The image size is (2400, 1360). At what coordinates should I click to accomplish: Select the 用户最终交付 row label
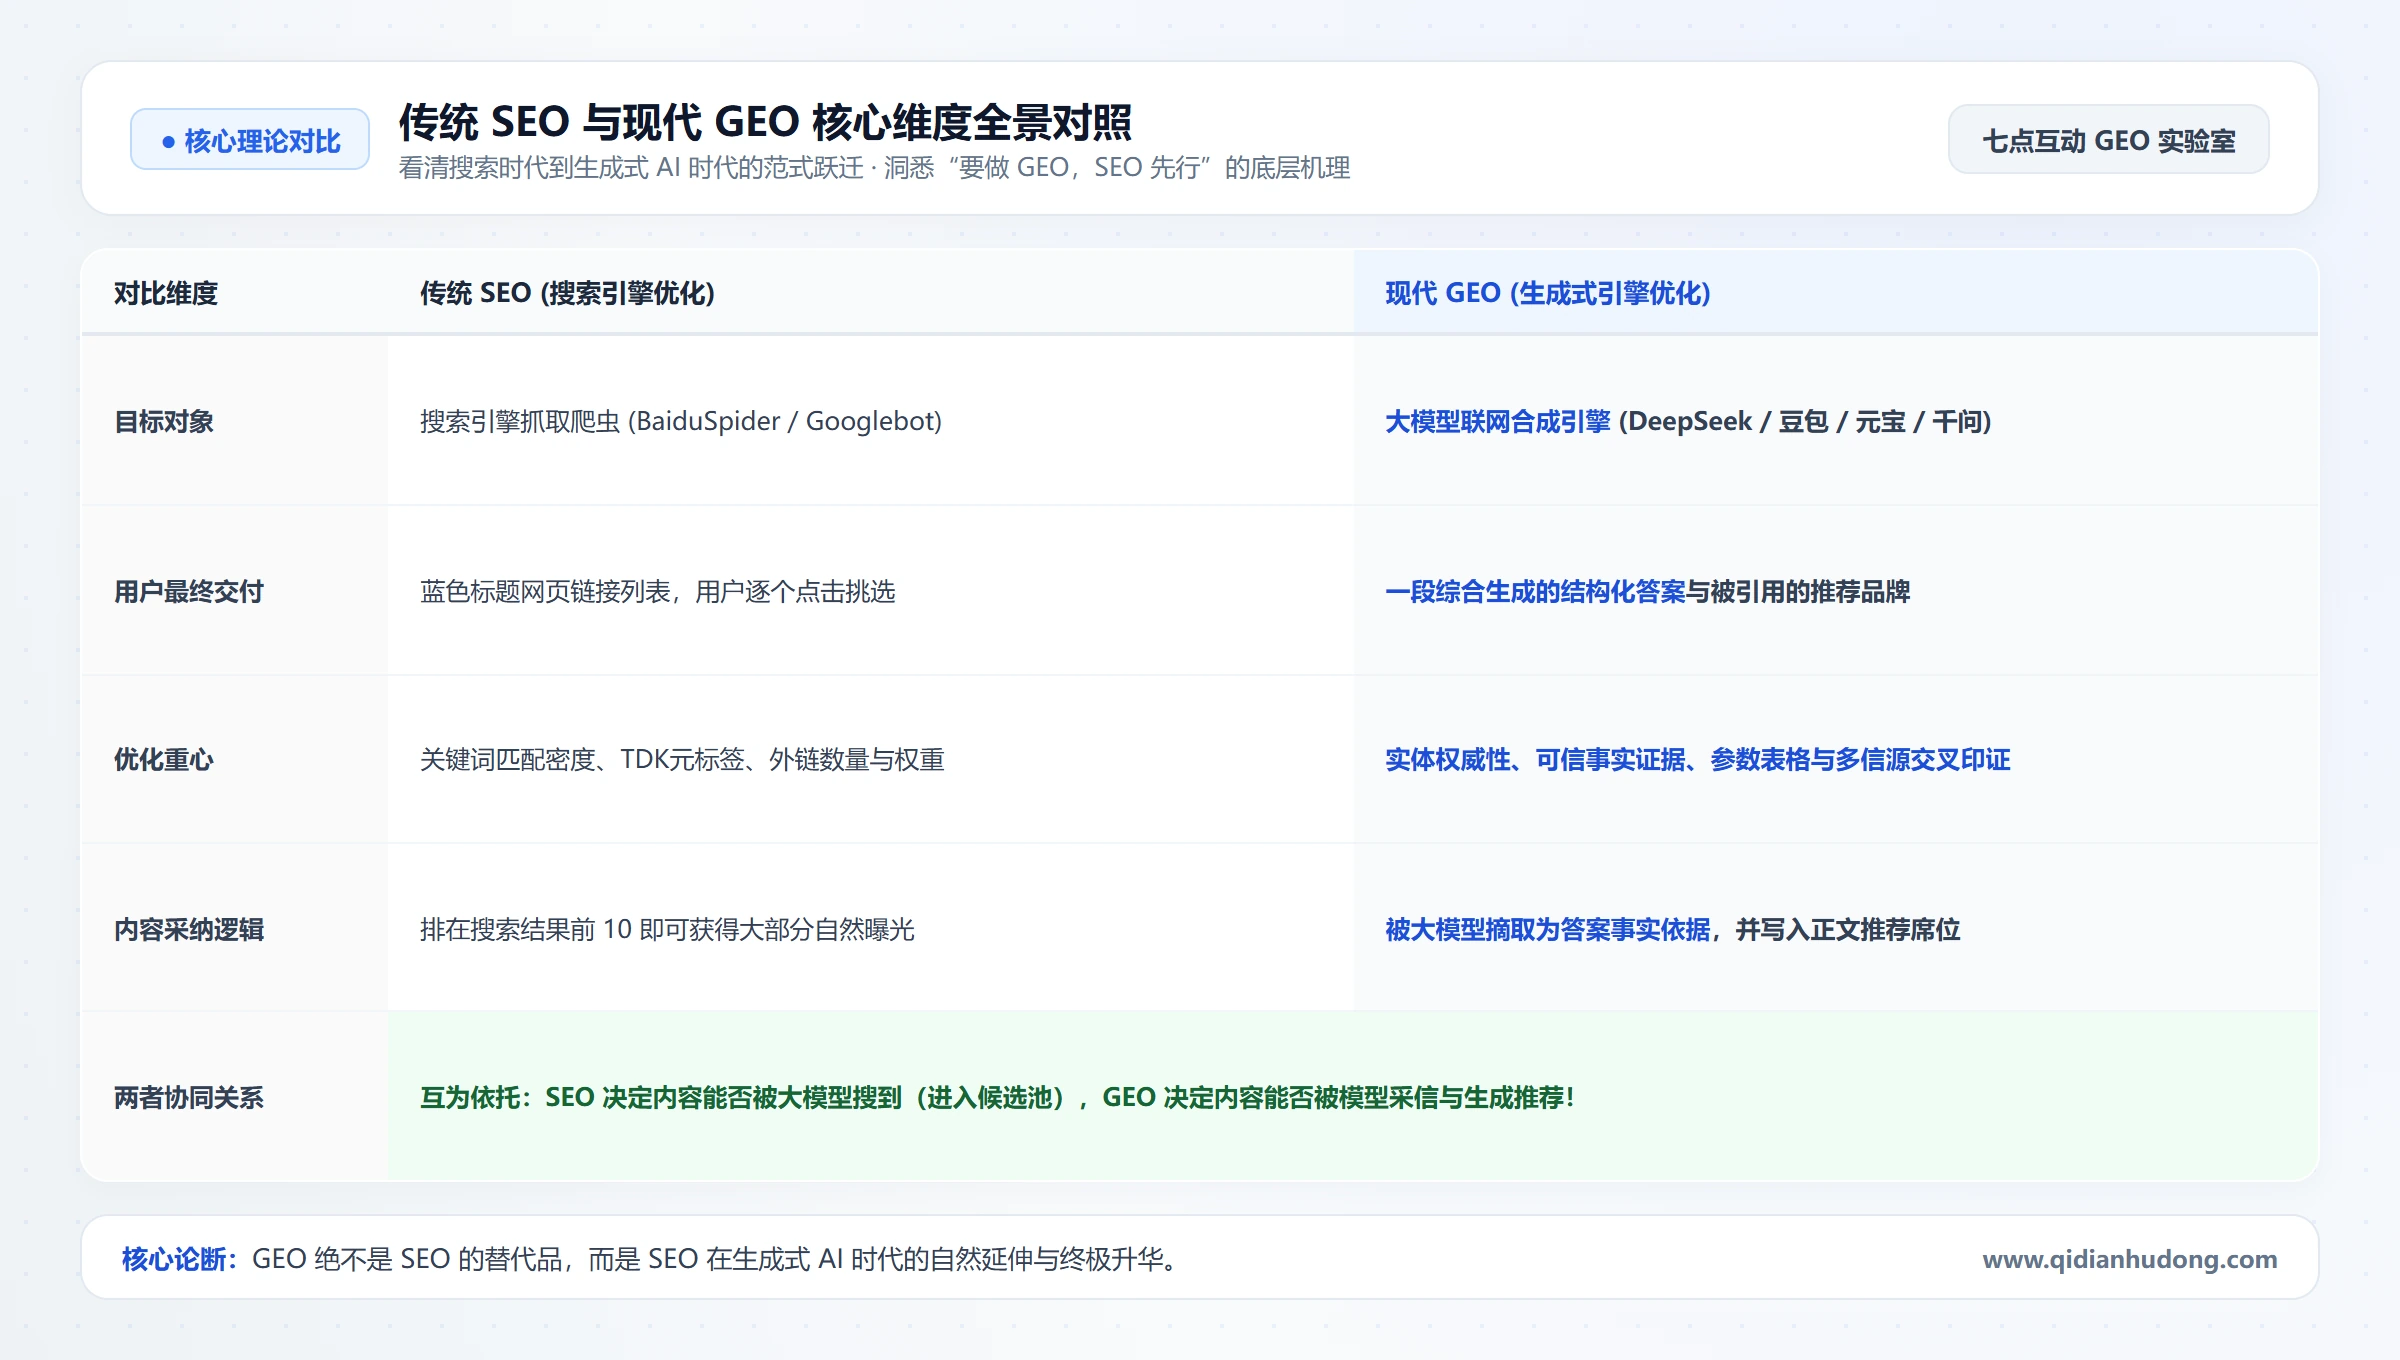tap(189, 591)
